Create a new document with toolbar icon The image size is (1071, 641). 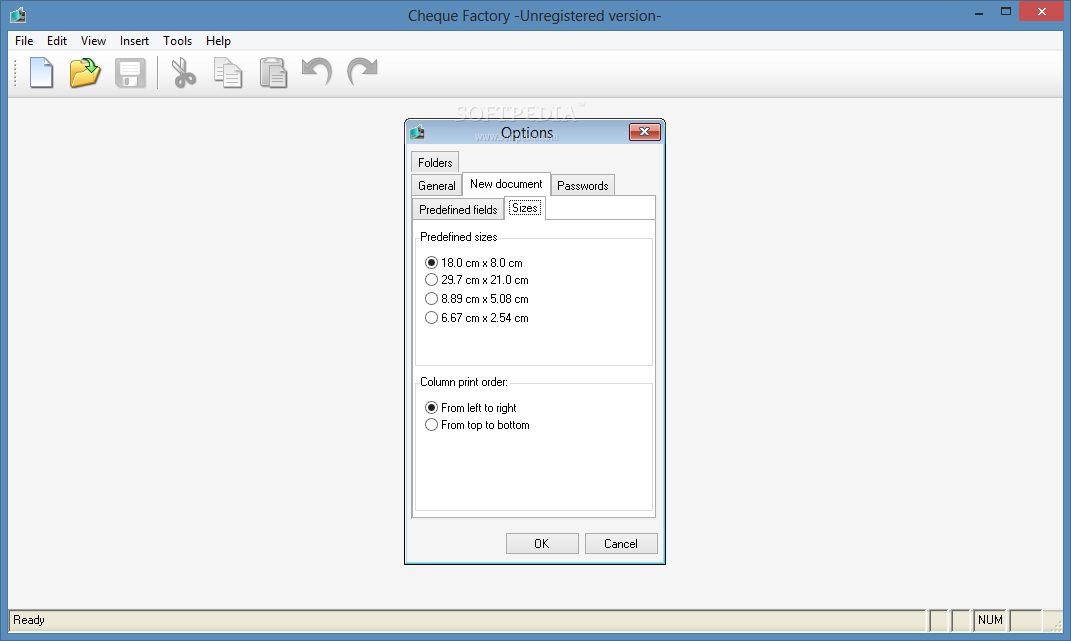[41, 72]
